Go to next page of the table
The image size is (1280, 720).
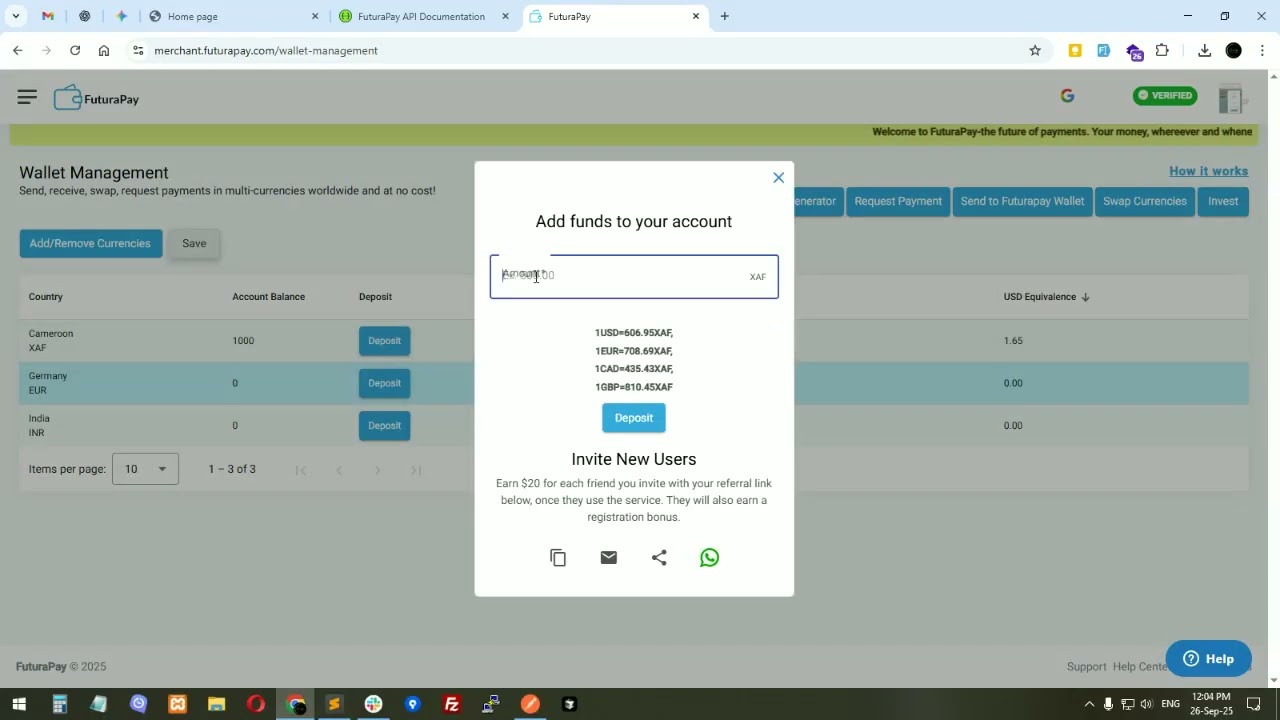[377, 470]
